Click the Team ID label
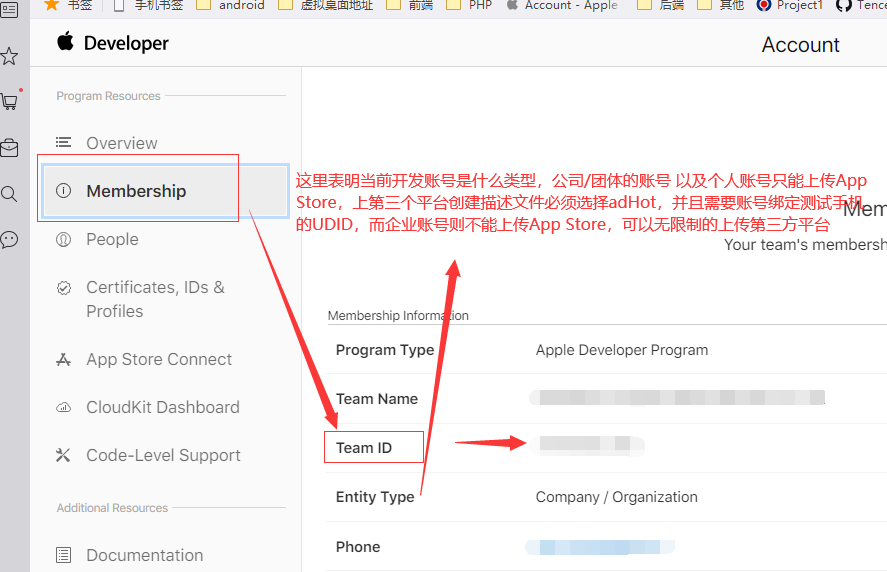Screen dimensions: 887x572 pos(364,448)
